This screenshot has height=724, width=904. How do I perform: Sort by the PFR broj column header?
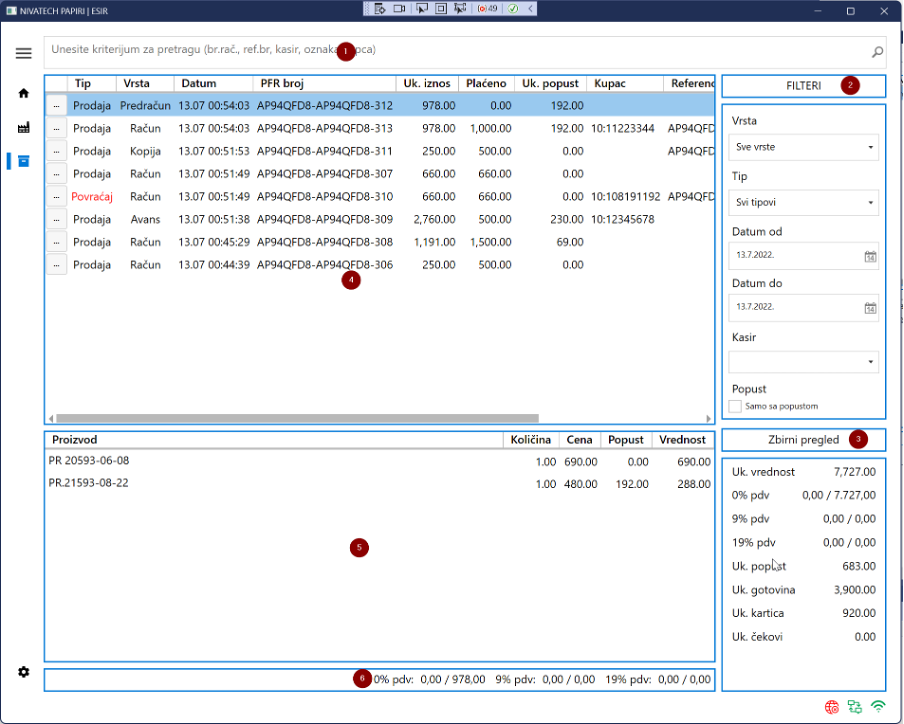pyautogui.click(x=325, y=84)
